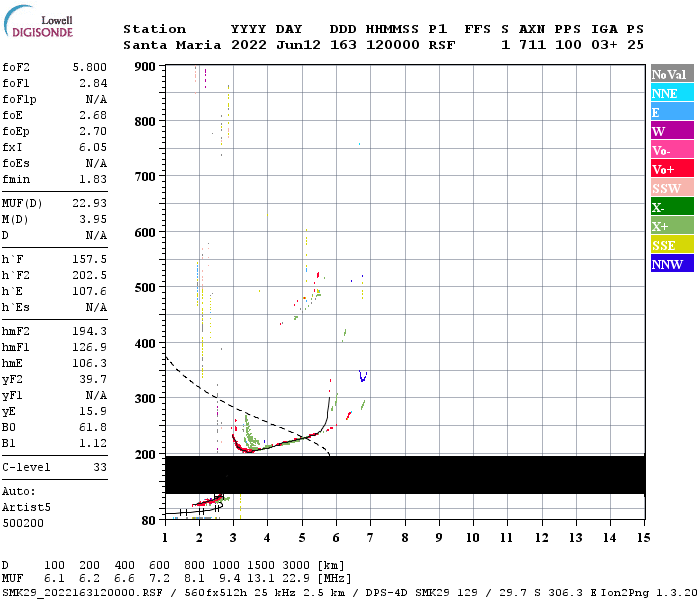Select the SSW salmon legend swatch
This screenshot has width=700, height=600.
(672, 188)
